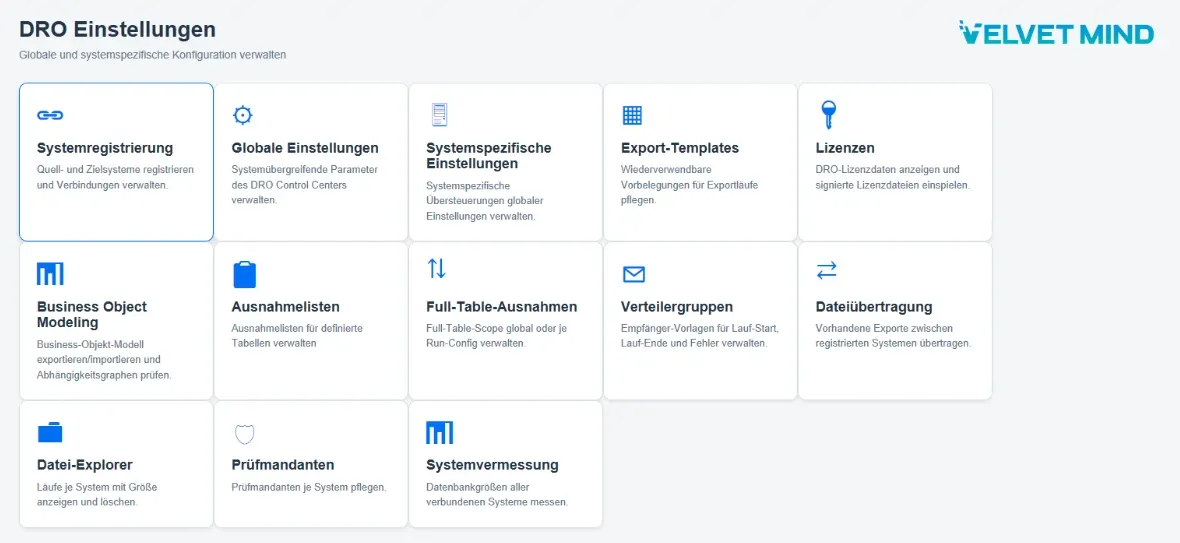Click the bar chart icon for Business Object Modeling
Viewport: 1180px width, 543px height.
(50, 274)
